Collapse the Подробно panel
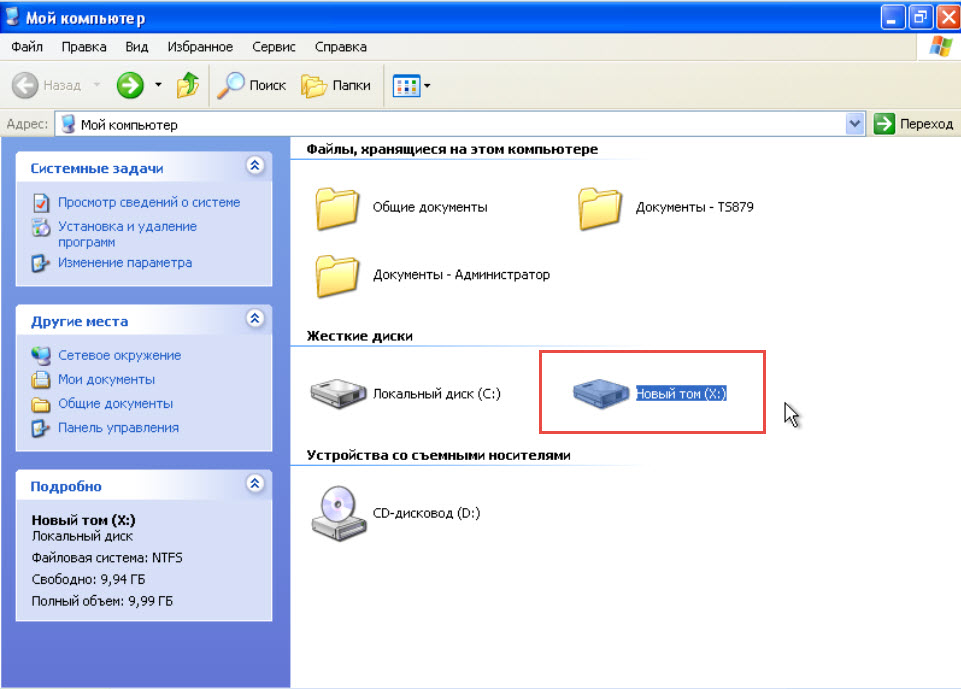Screen dimensions: 961x689 pos(255,484)
